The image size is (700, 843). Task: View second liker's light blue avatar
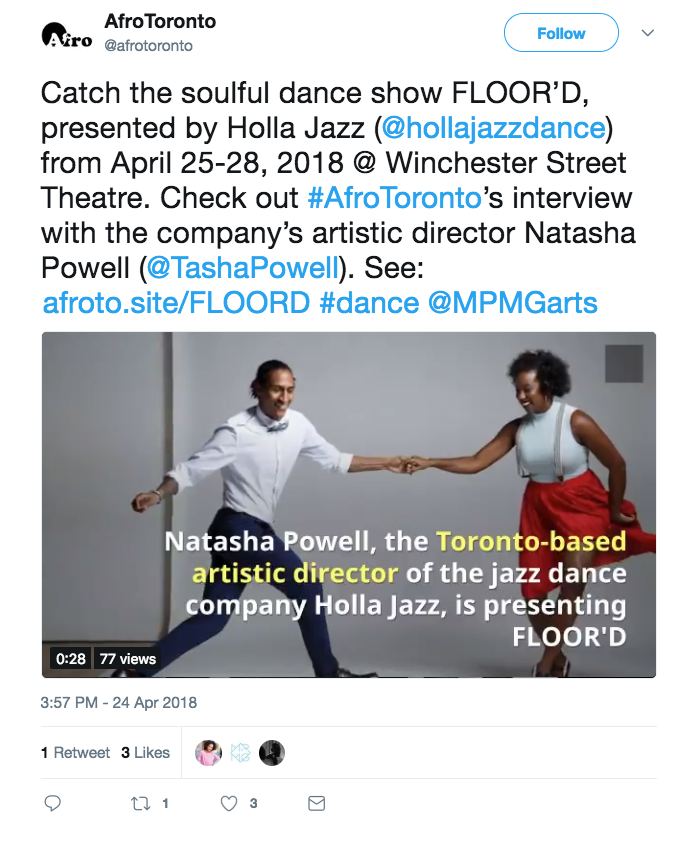coord(240,753)
